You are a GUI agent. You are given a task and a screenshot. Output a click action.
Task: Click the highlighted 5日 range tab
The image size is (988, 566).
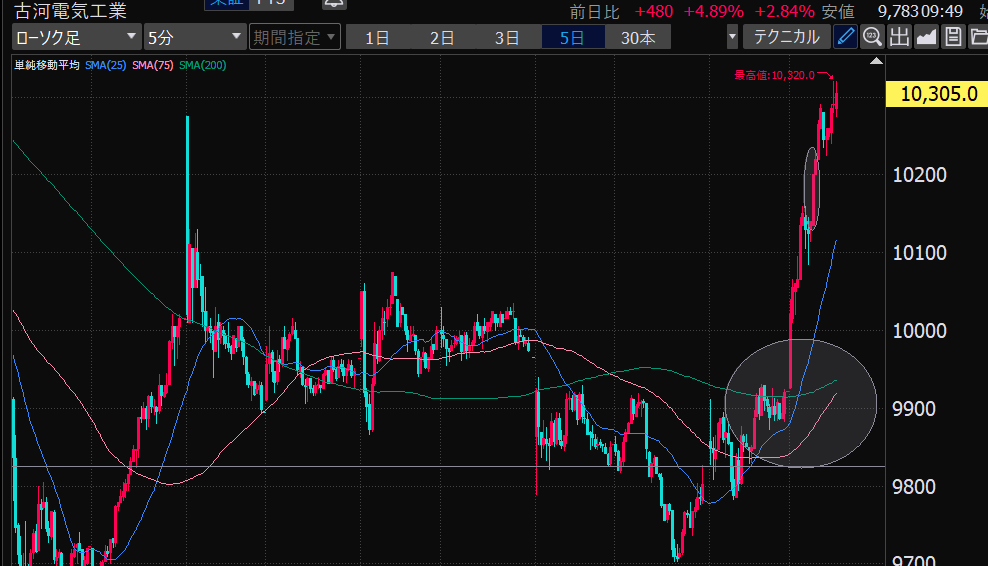(573, 38)
